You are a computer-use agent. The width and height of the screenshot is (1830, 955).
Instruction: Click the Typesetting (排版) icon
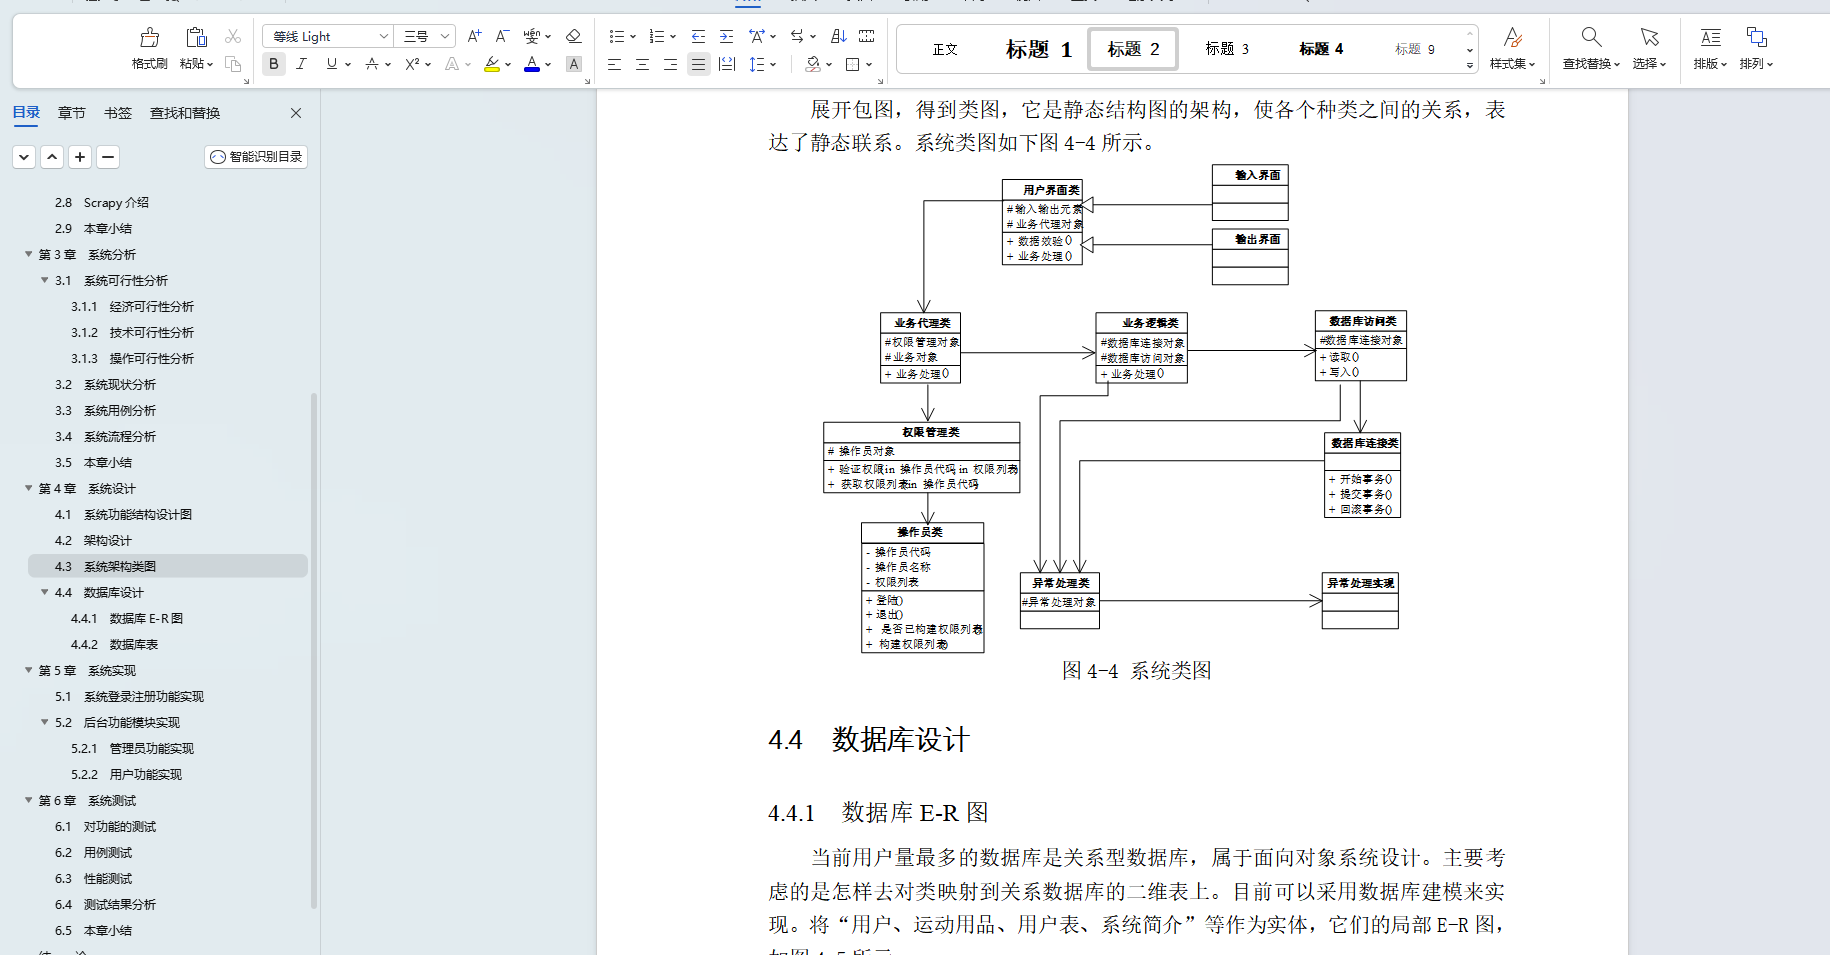tap(1710, 37)
